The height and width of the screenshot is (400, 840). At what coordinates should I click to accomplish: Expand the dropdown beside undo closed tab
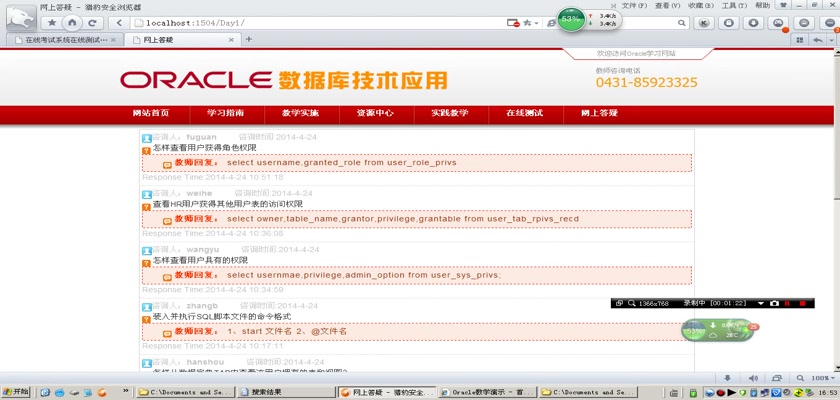click(x=832, y=40)
